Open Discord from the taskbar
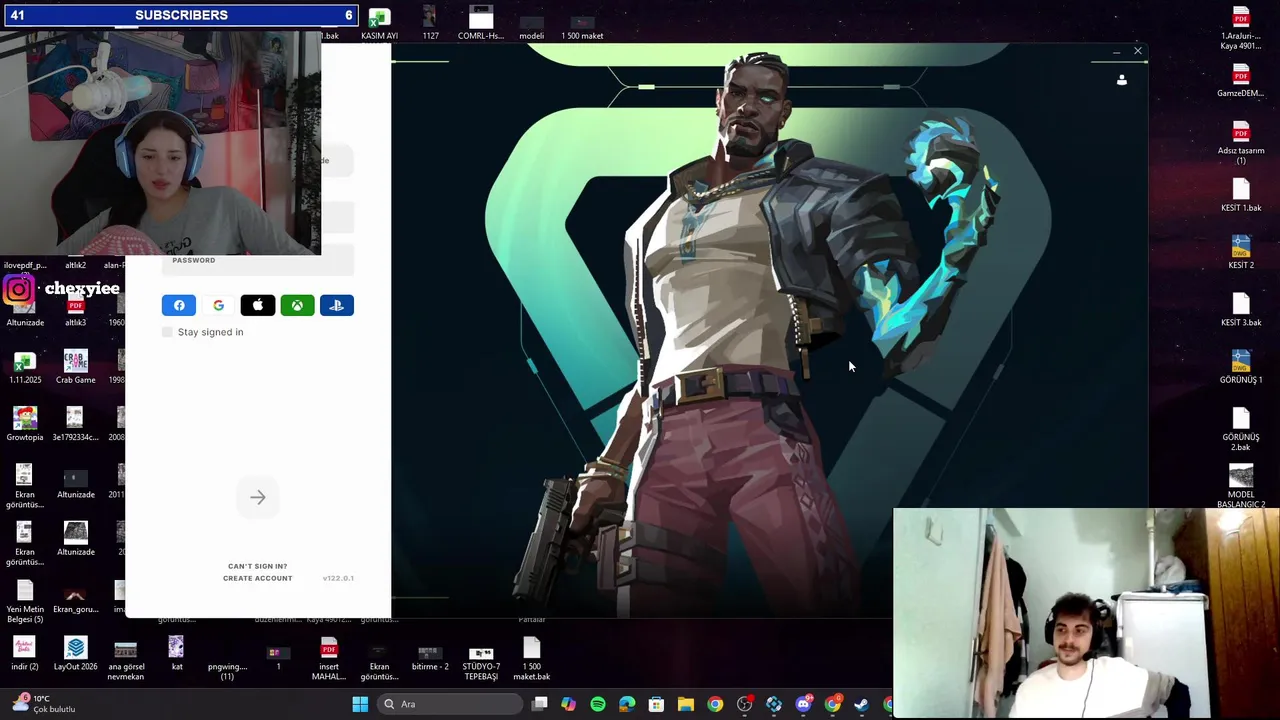1280x720 pixels. 803,704
